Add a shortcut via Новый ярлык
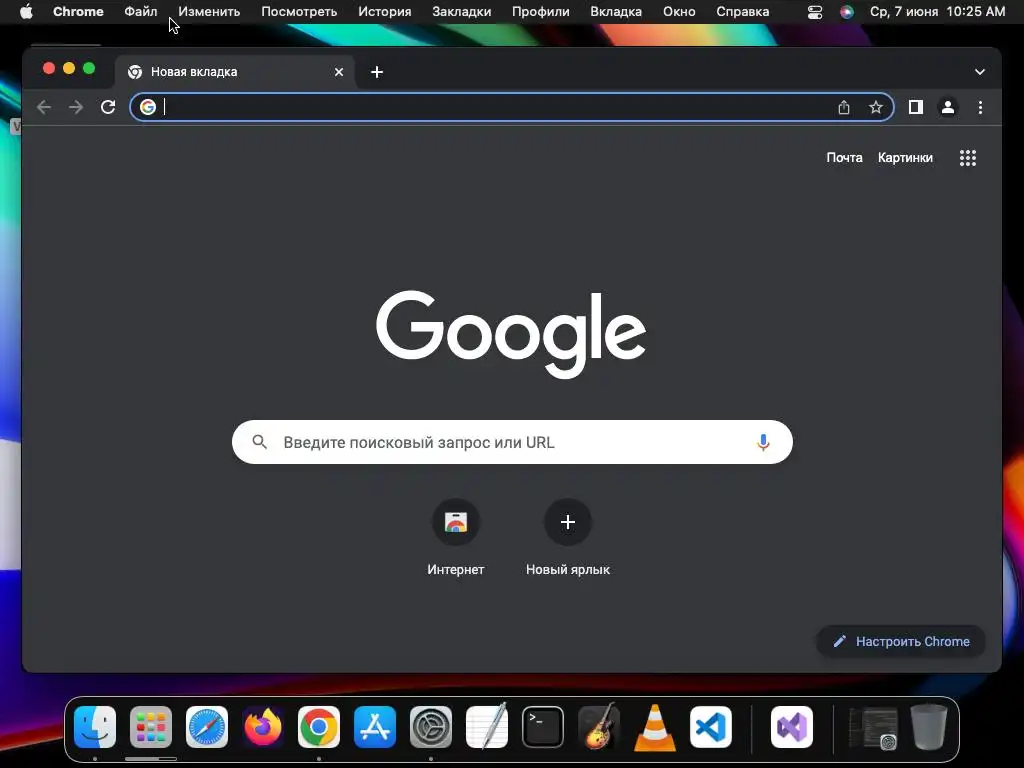Viewport: 1024px width, 768px height. [568, 537]
